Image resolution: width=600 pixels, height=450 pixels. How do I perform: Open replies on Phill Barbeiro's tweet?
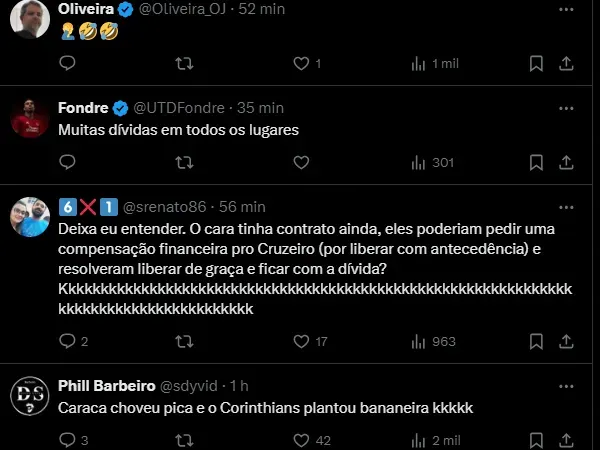click(67, 439)
